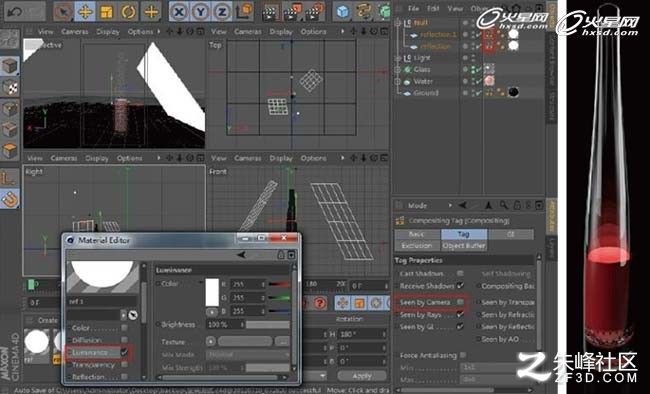Switch to the Exclusion tab
Image resolution: width=650 pixels, height=394 pixels.
click(417, 246)
